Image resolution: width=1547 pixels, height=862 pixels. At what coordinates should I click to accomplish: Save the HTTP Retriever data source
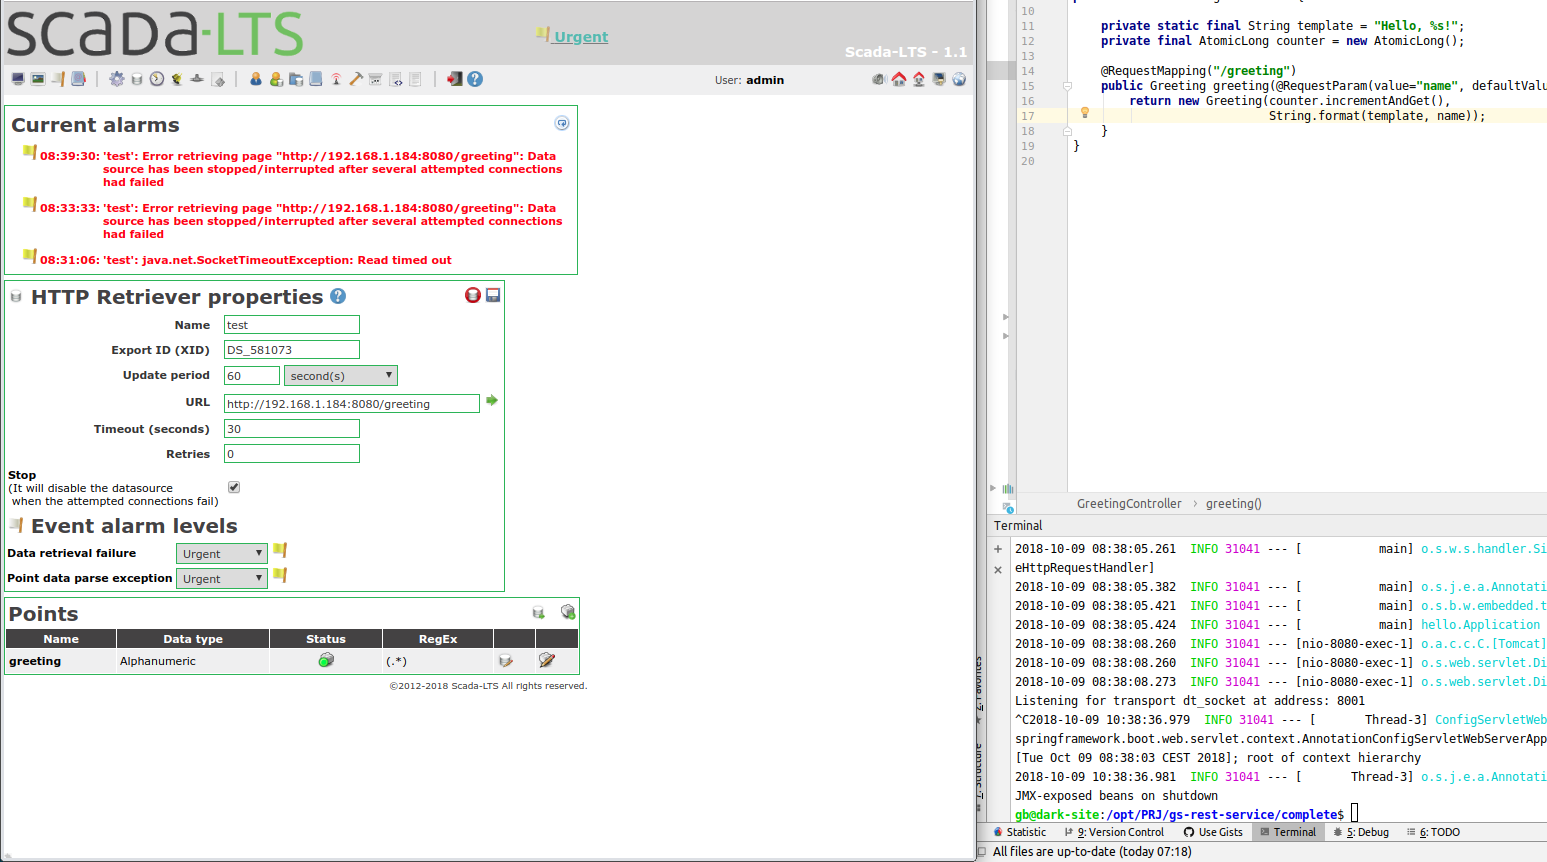[493, 295]
